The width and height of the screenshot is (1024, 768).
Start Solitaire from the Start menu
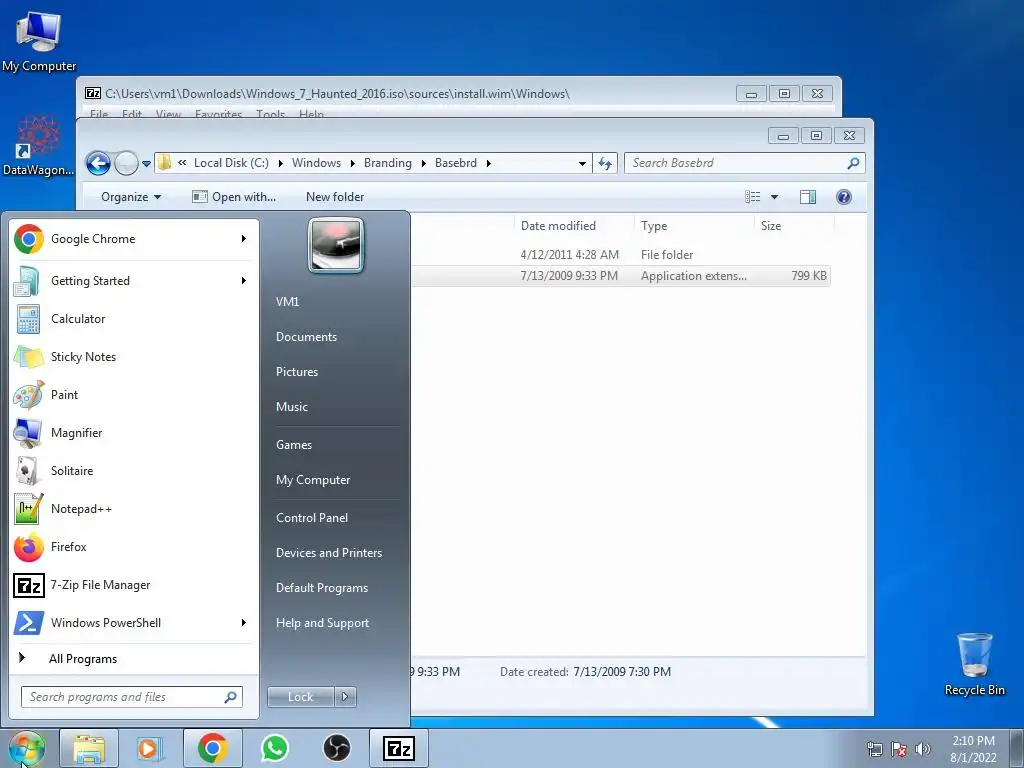[134, 471]
